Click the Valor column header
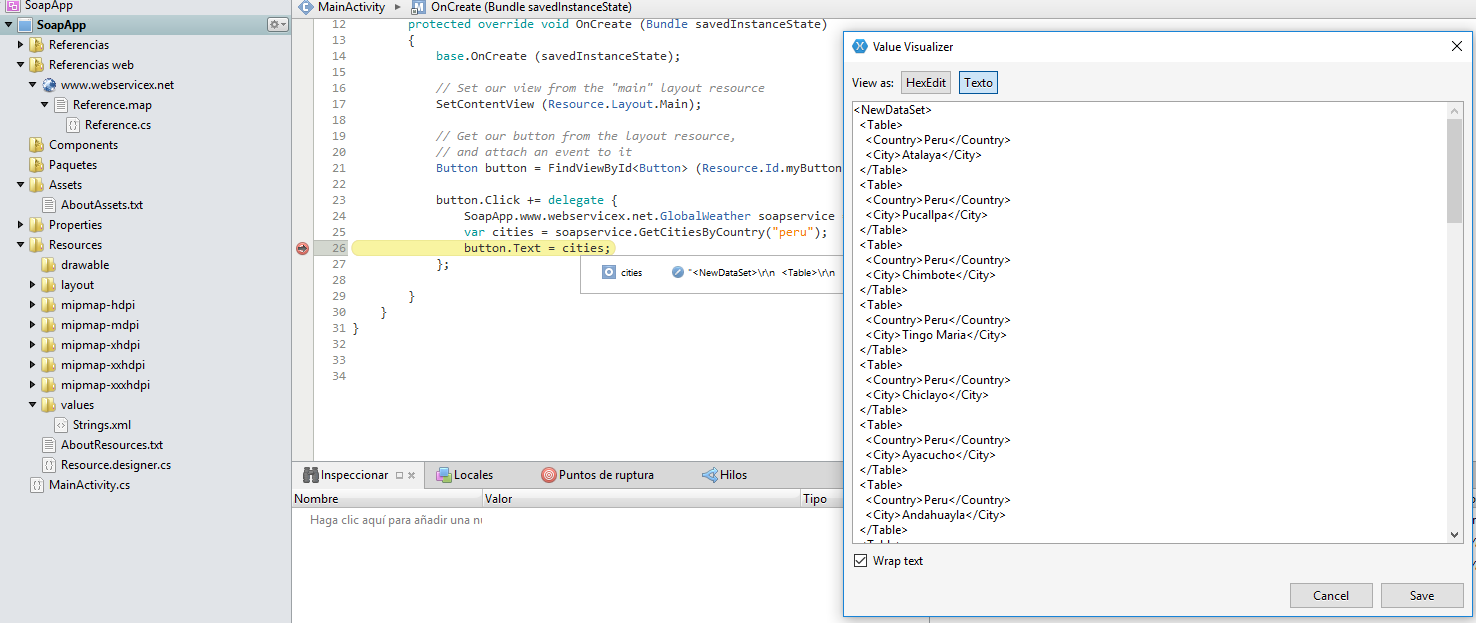The height and width of the screenshot is (623, 1476). coord(641,498)
